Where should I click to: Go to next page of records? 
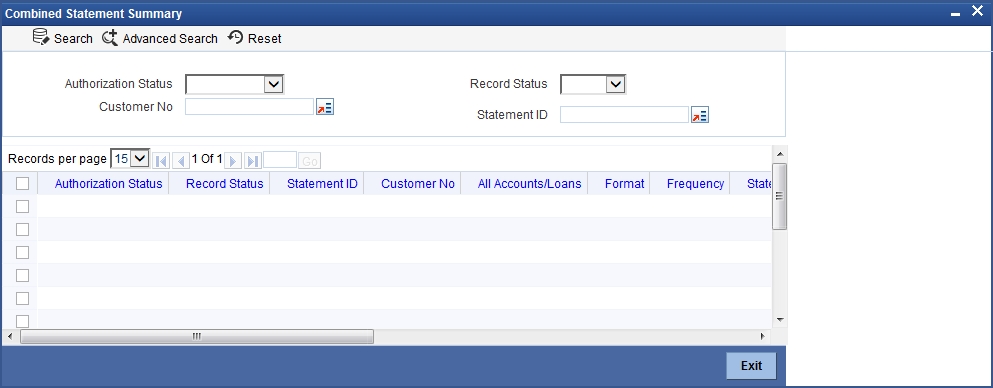233,161
